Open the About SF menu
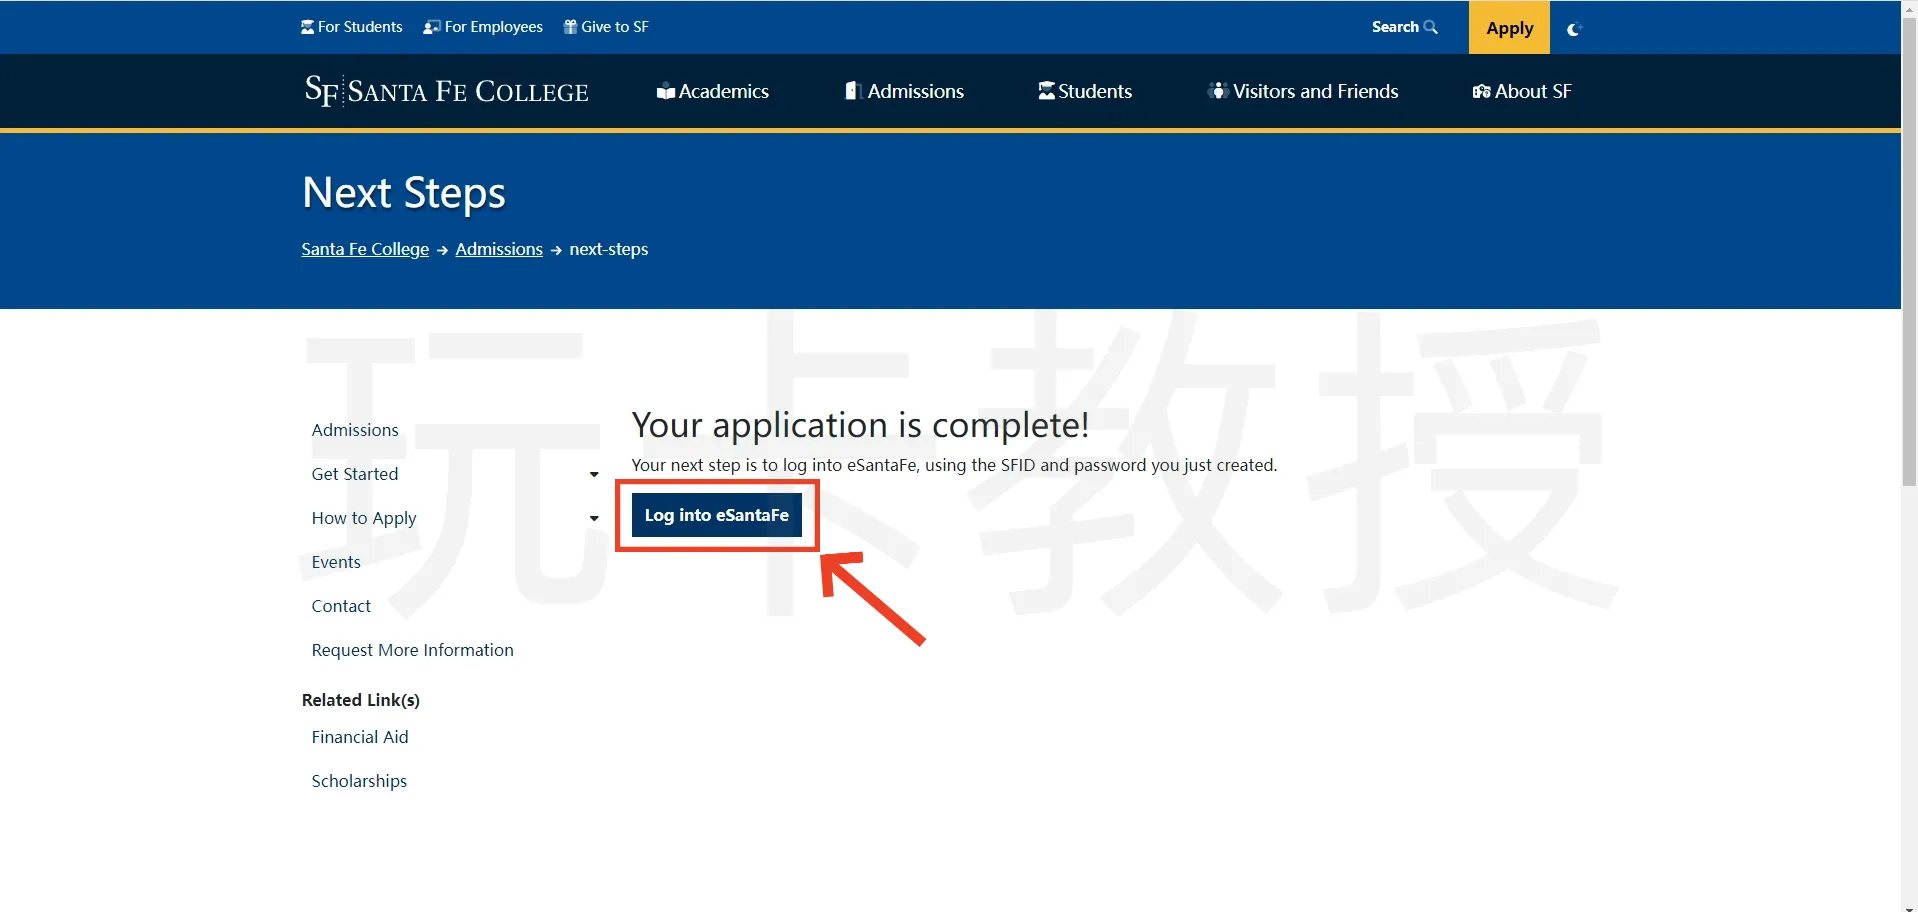1918x912 pixels. coord(1521,91)
